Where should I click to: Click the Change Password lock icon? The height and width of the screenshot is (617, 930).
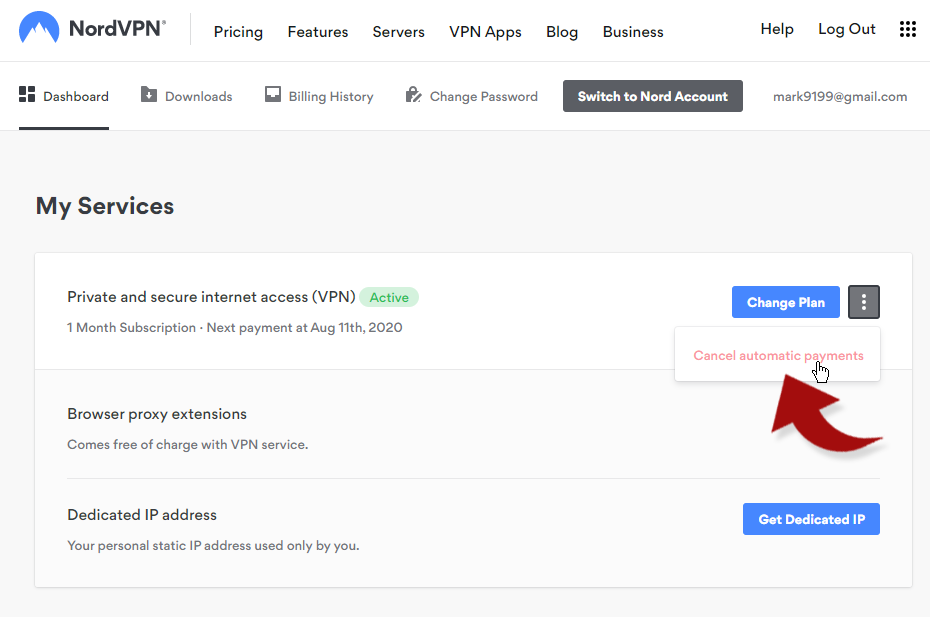413,94
